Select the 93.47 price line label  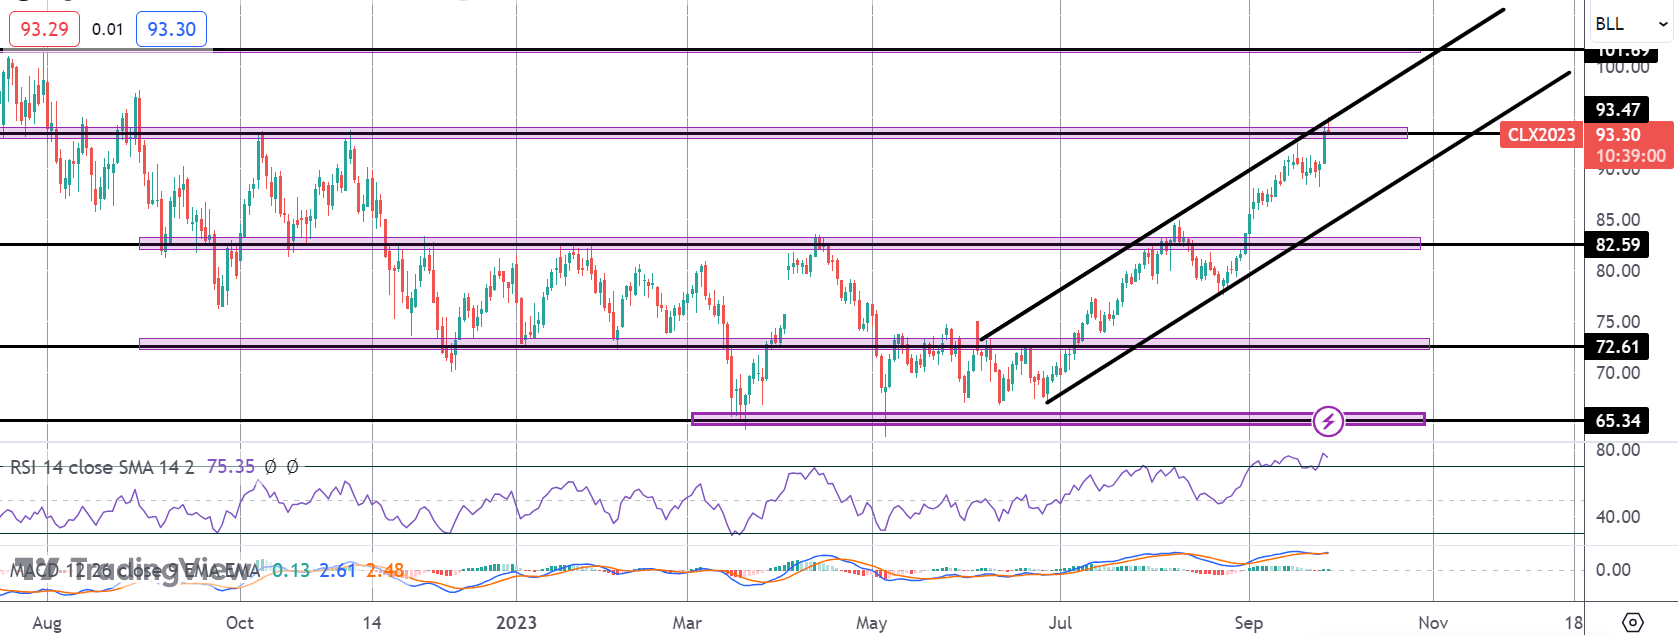tap(1618, 110)
